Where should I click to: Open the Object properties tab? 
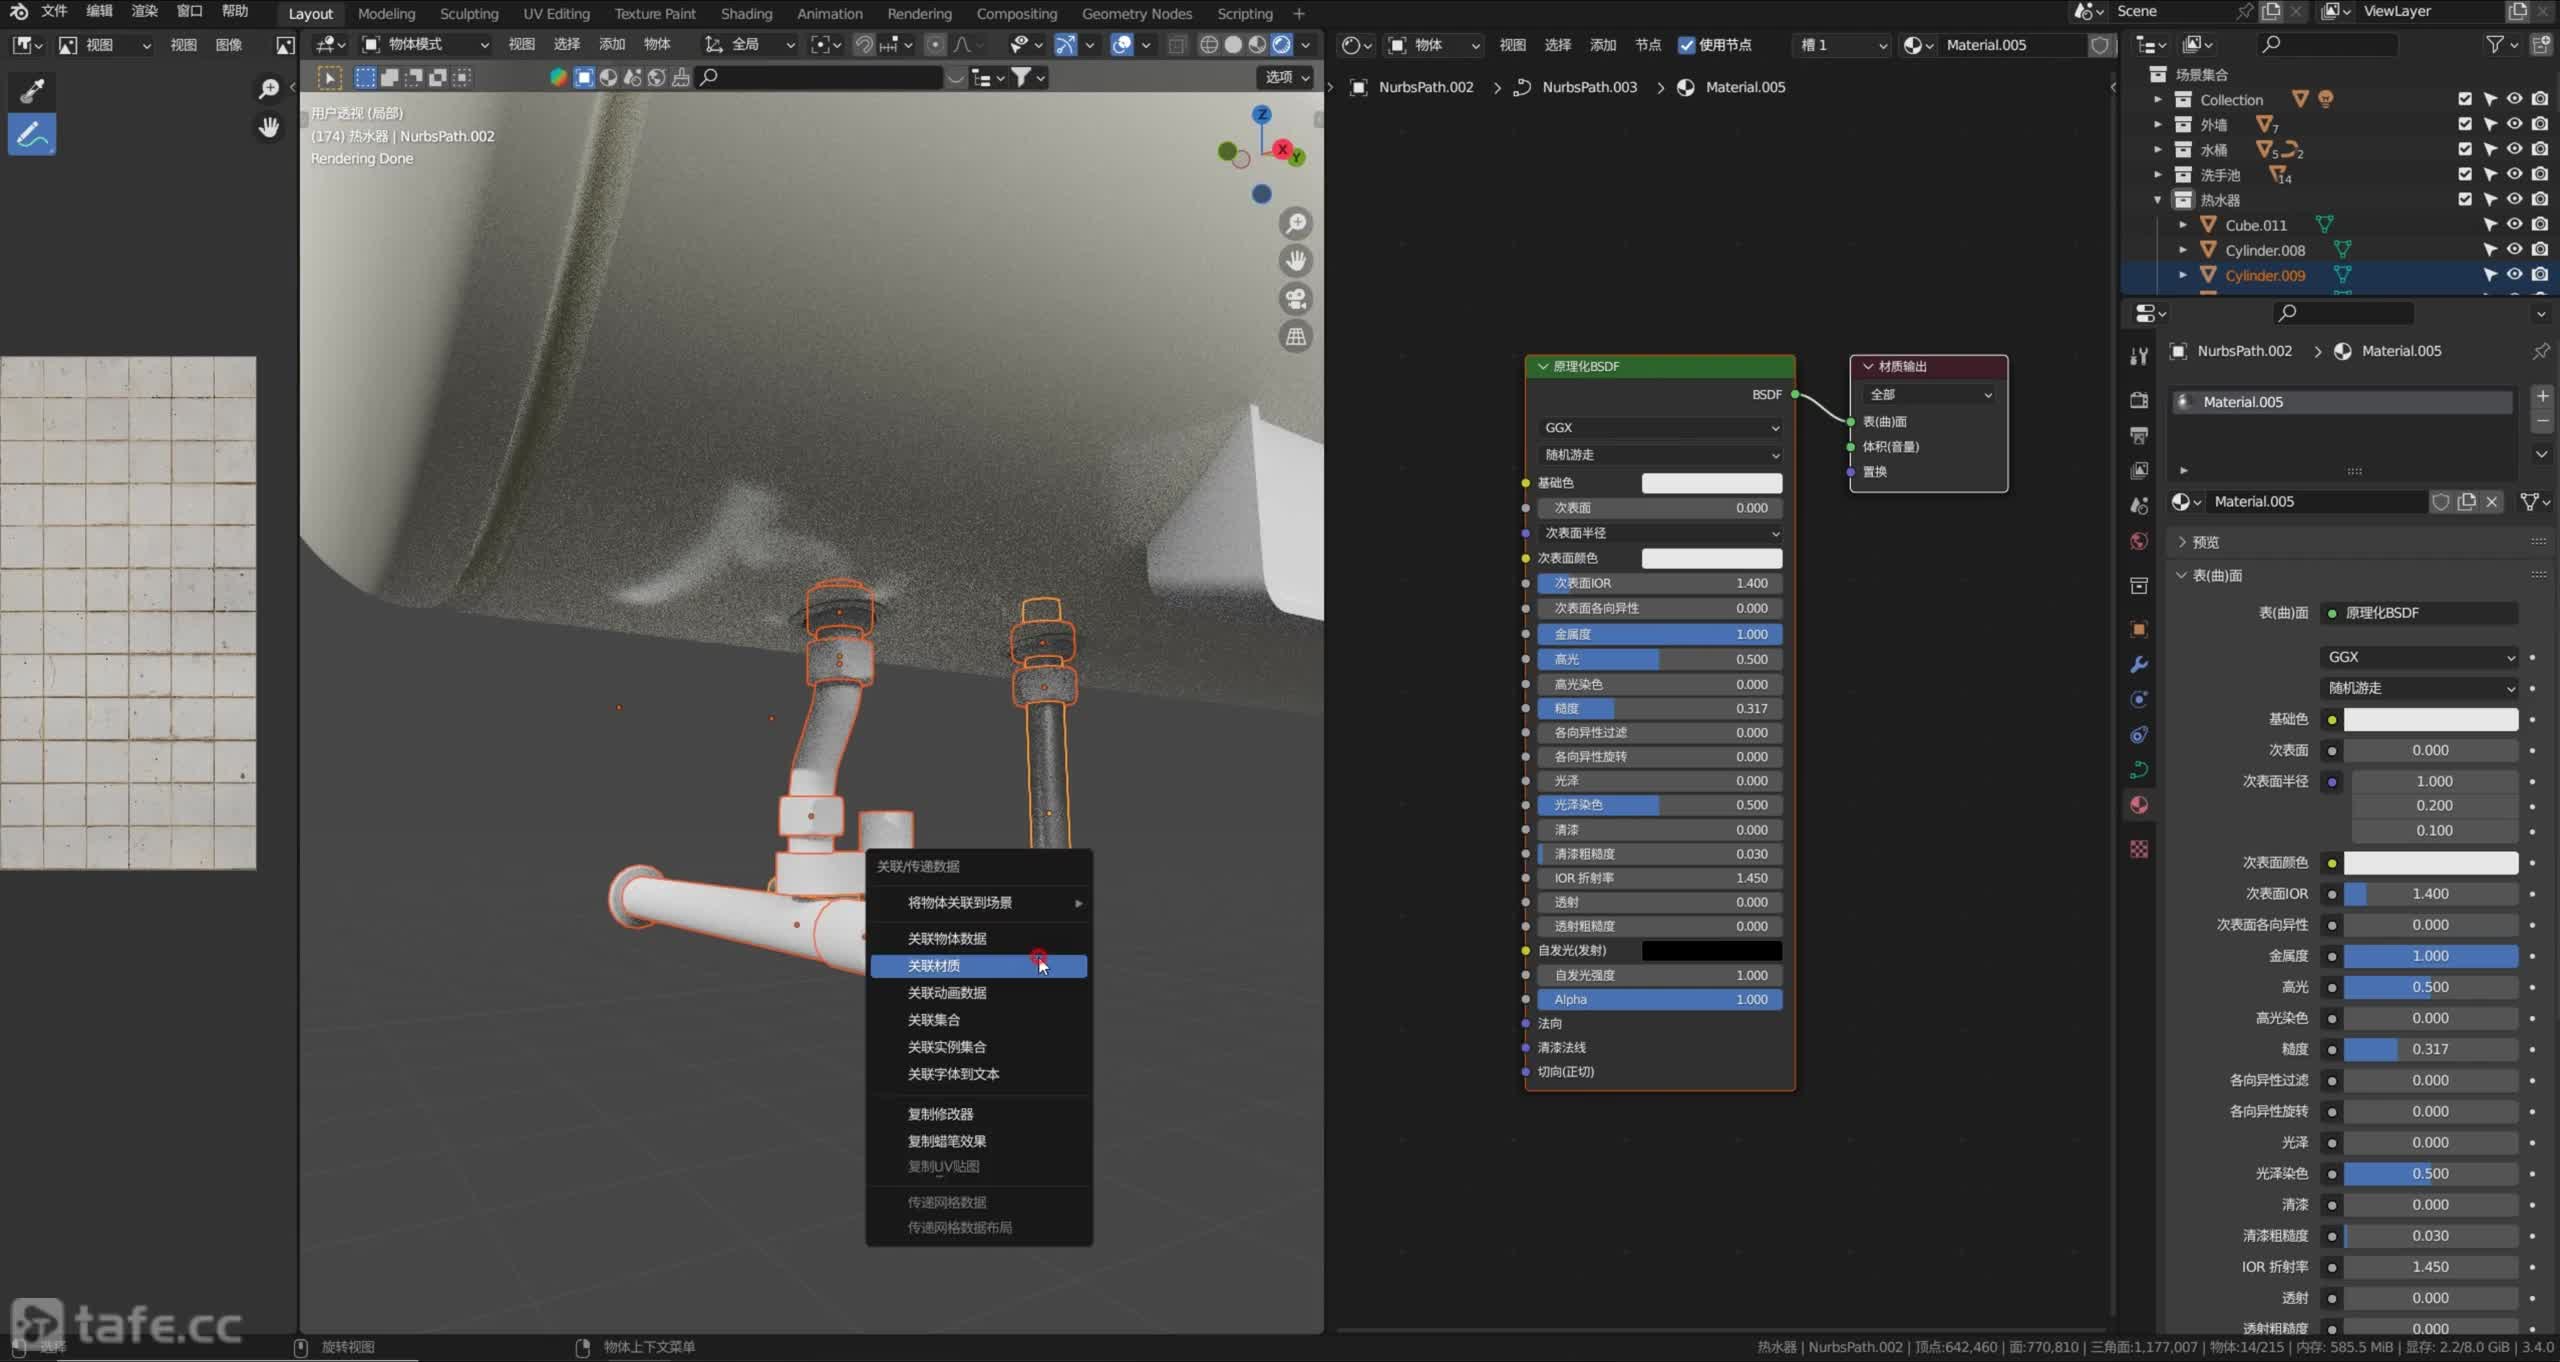(x=2139, y=629)
